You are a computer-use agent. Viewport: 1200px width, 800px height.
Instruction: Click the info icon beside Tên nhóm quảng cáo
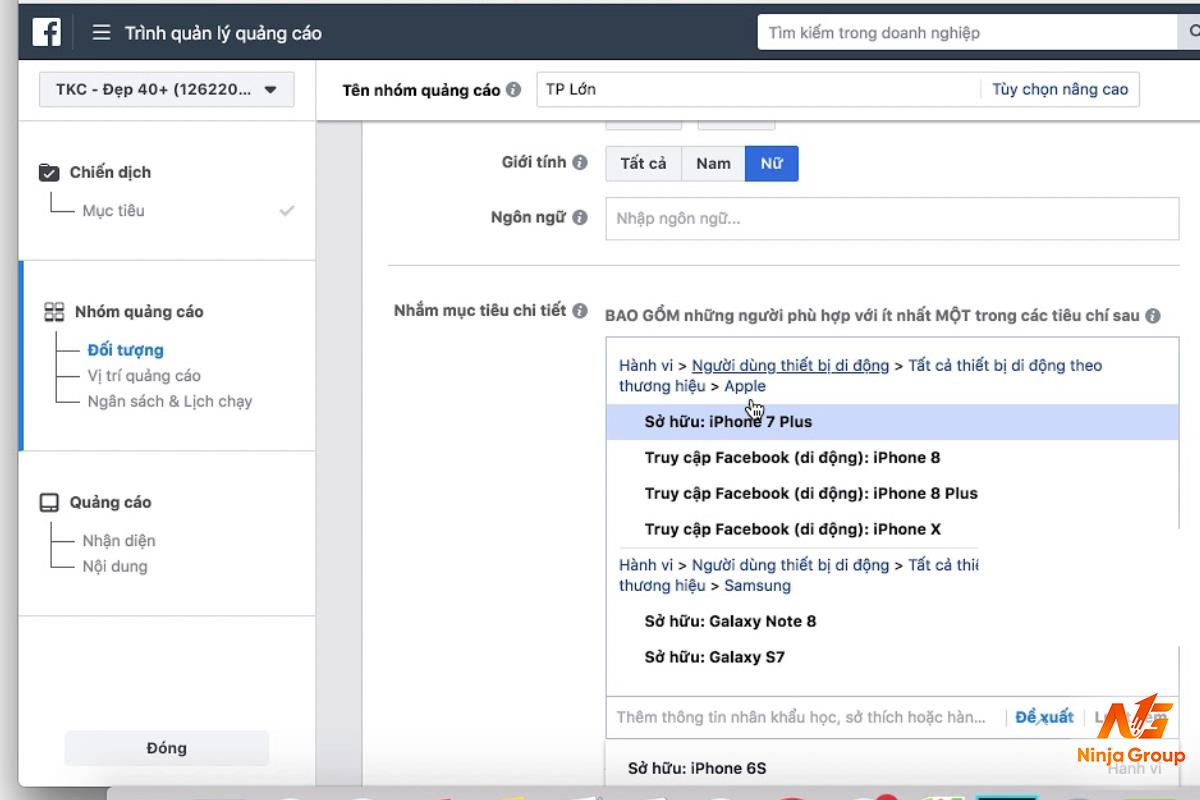(513, 89)
